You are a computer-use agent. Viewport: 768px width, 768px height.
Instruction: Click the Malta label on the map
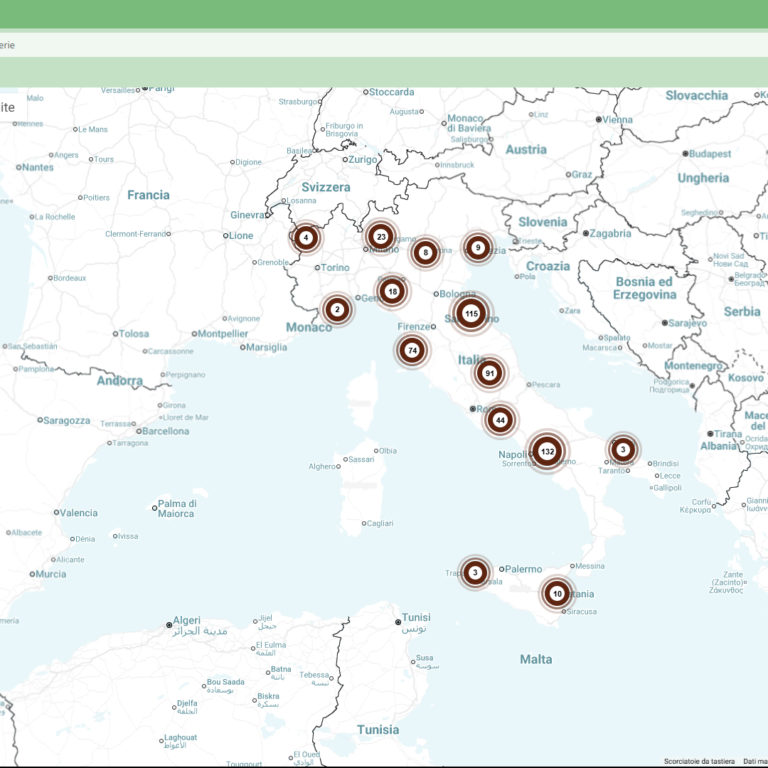(535, 659)
